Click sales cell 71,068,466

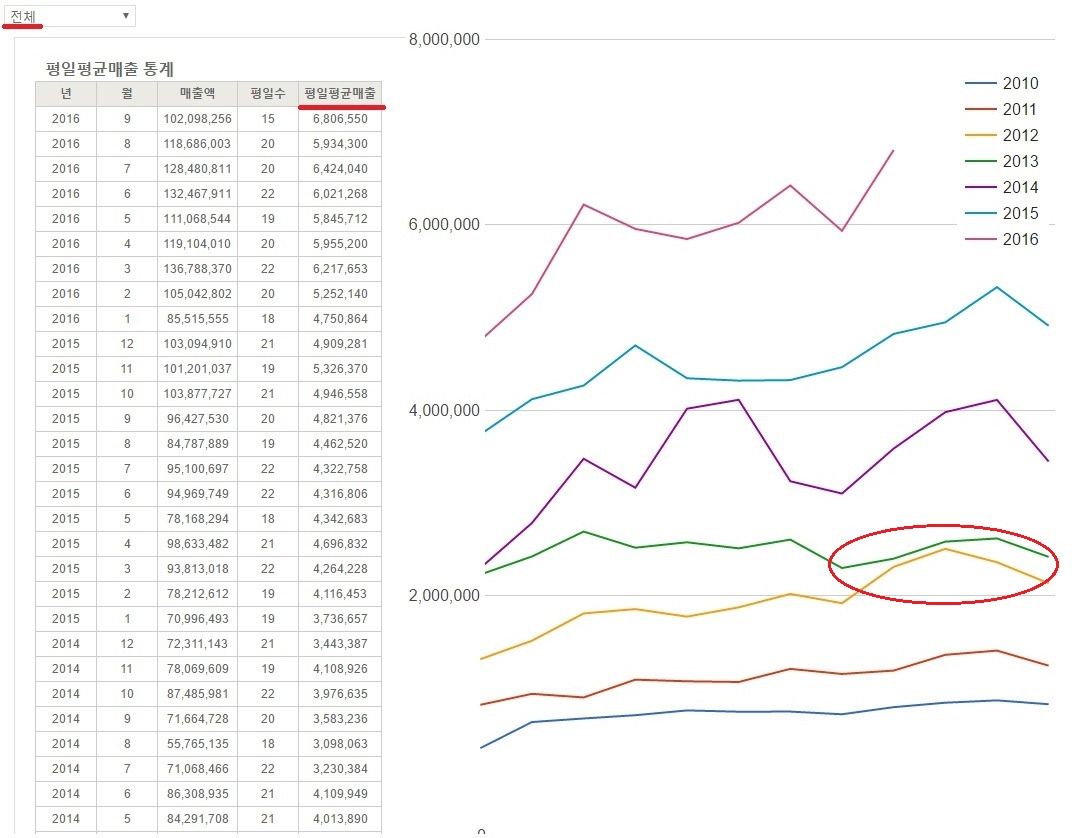198,769
